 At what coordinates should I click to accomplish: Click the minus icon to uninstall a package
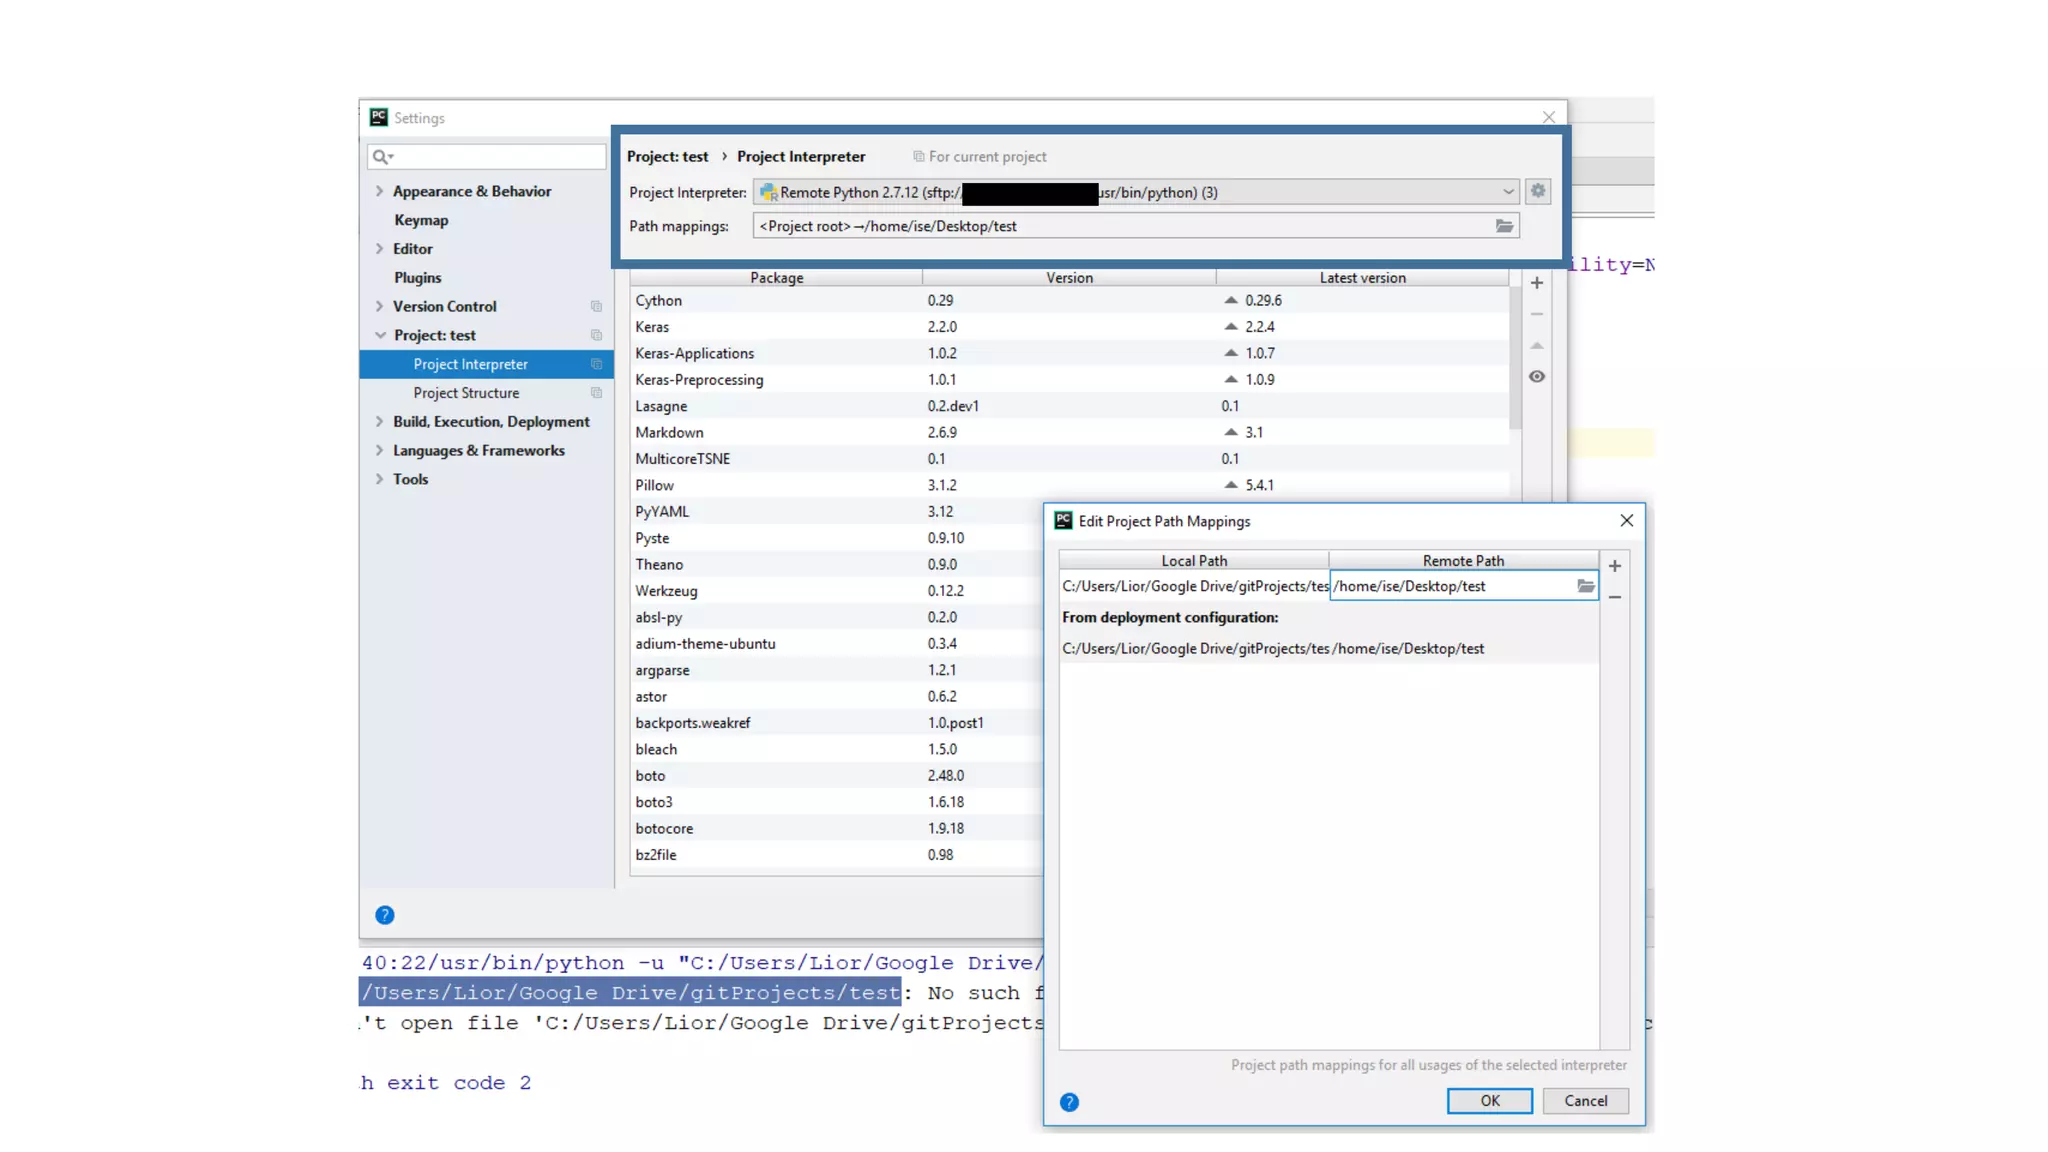(x=1536, y=314)
